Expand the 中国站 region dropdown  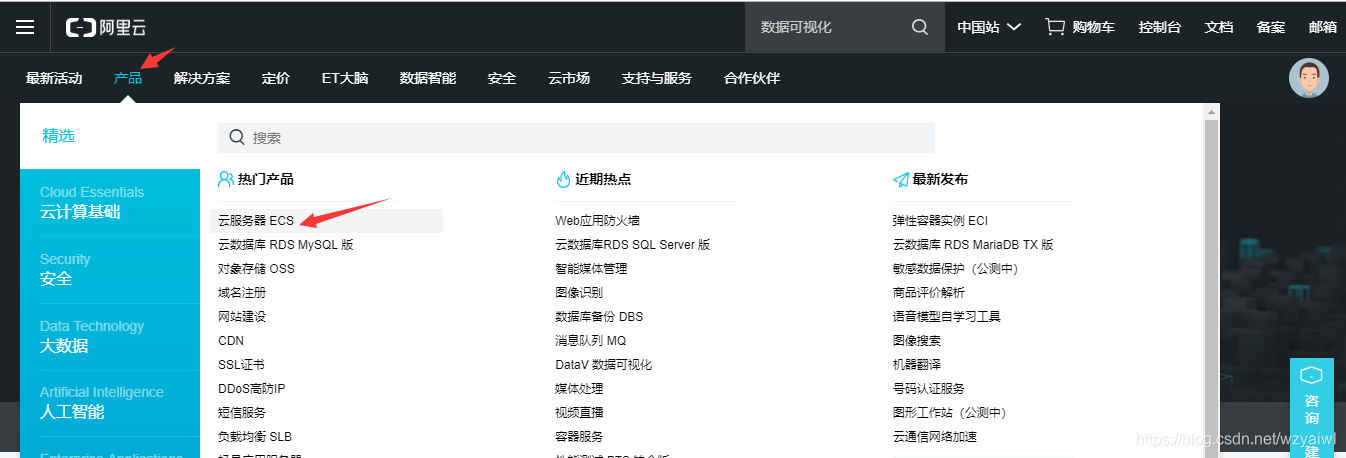[x=989, y=27]
